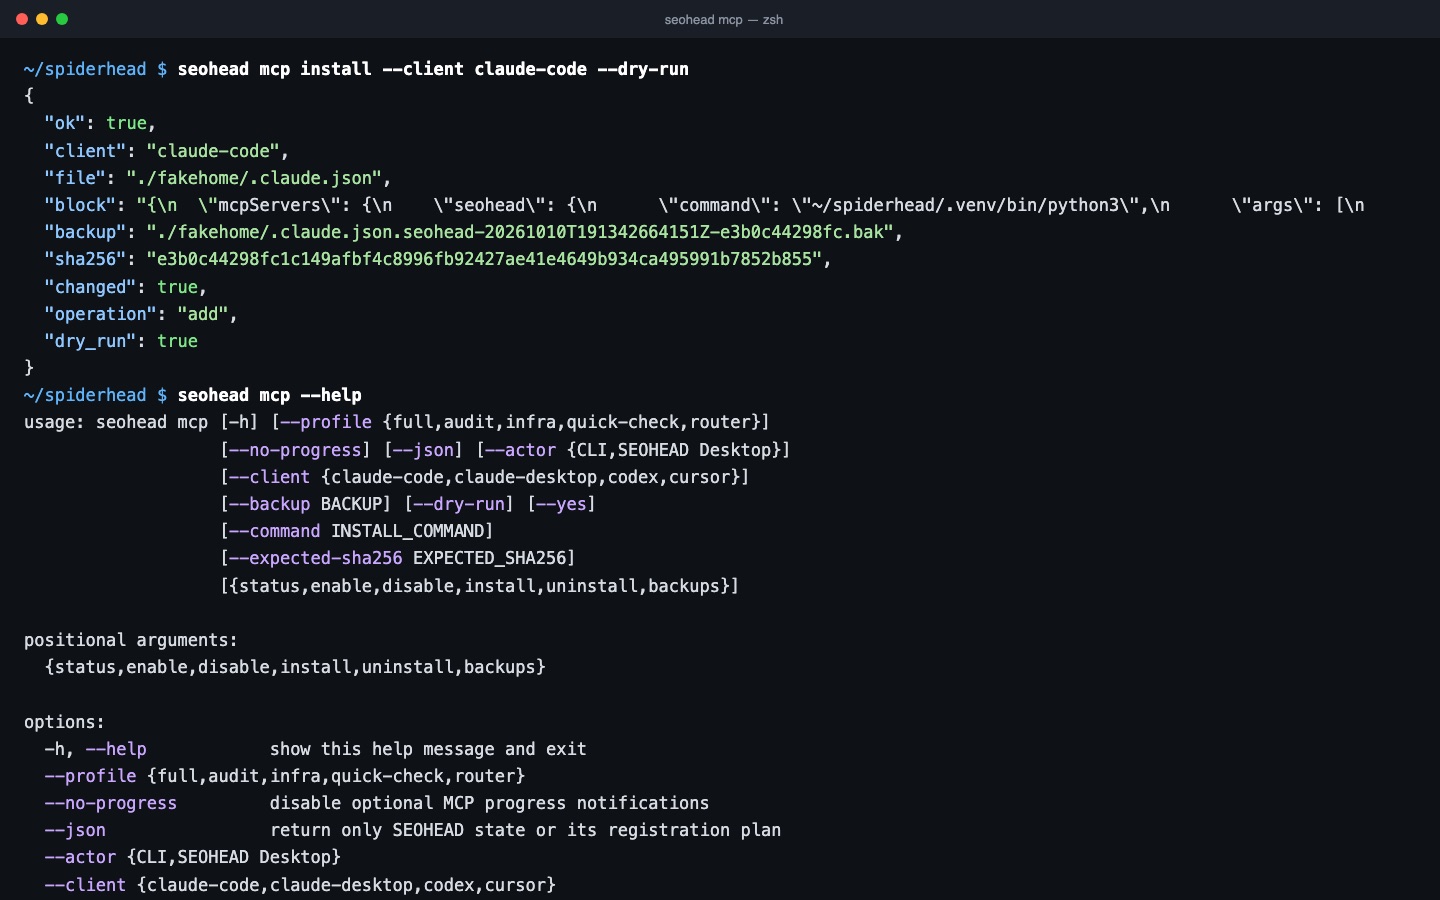This screenshot has height=900, width=1440.
Task: Click the '"operation": "add"' line
Action: [x=140, y=314]
